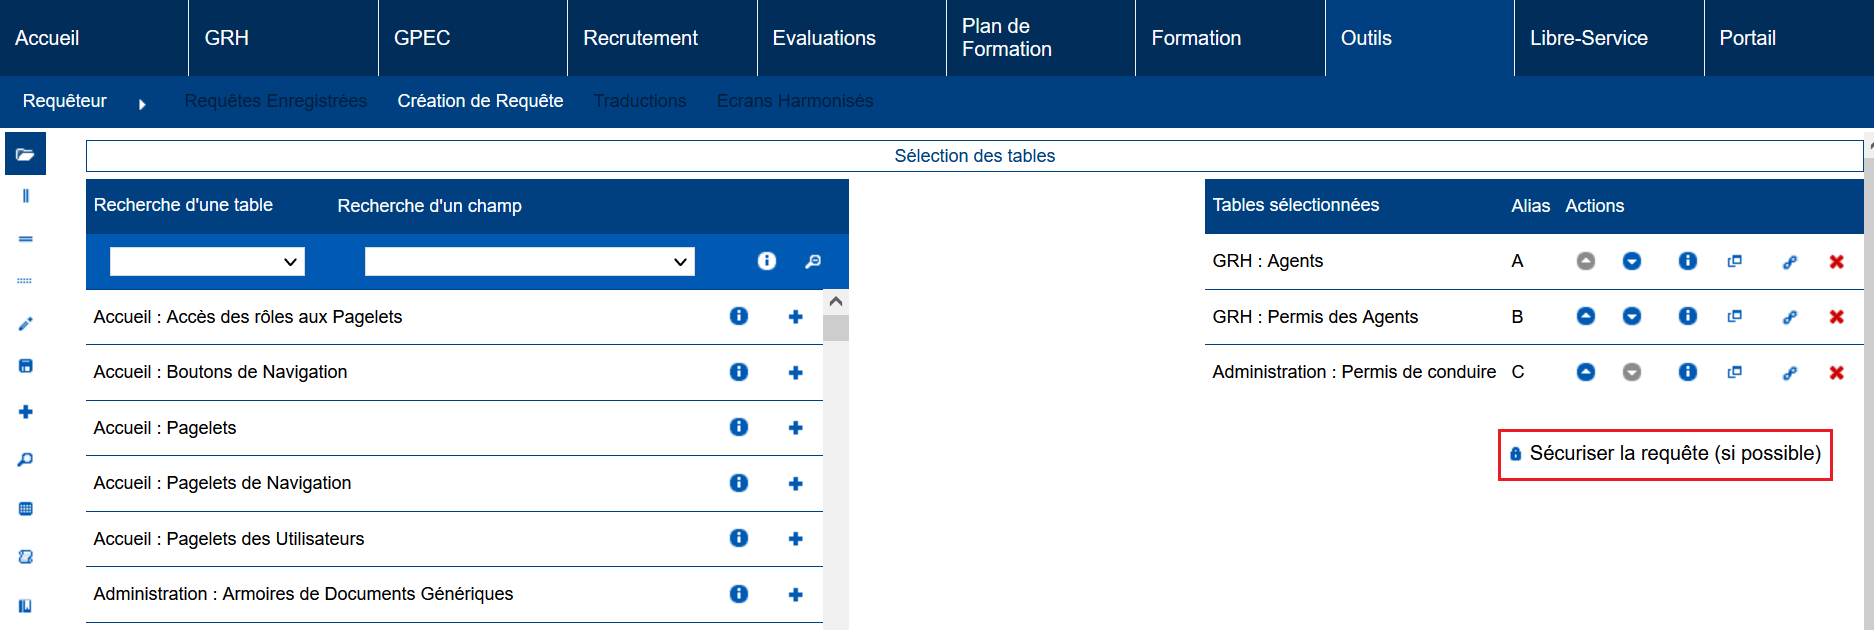Open the Requêtes Enregistrées link
The image size is (1874, 630).
[275, 101]
